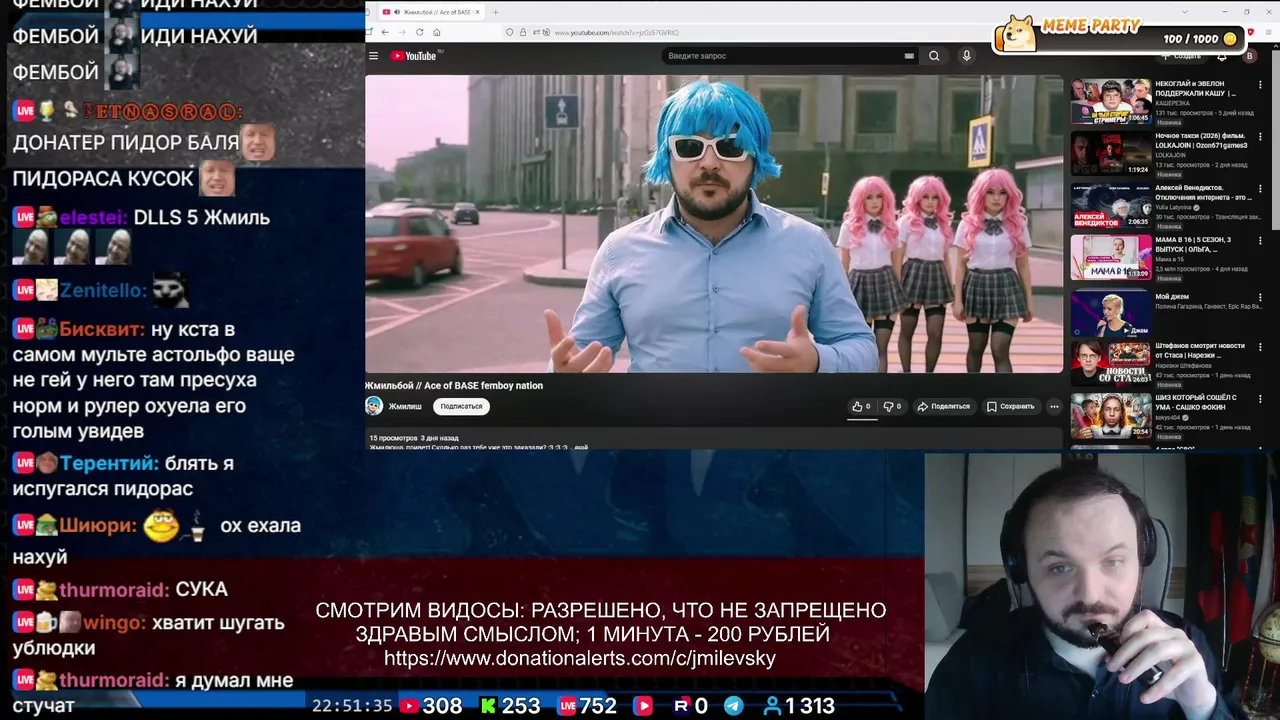Open 'Жмилиш' channel name link
The height and width of the screenshot is (720, 1280).
click(x=405, y=406)
